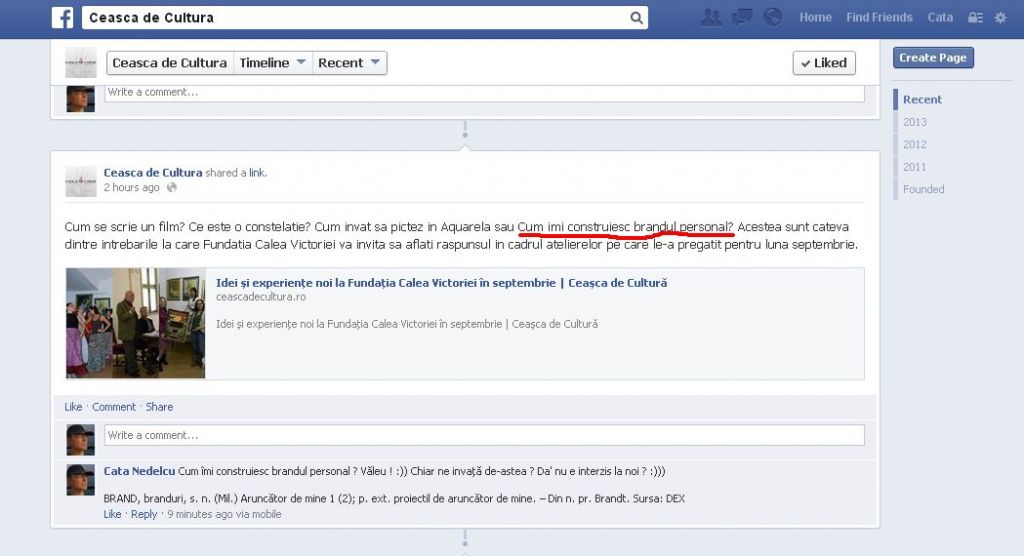Like Cata Nedelcu's comment

tap(112, 514)
